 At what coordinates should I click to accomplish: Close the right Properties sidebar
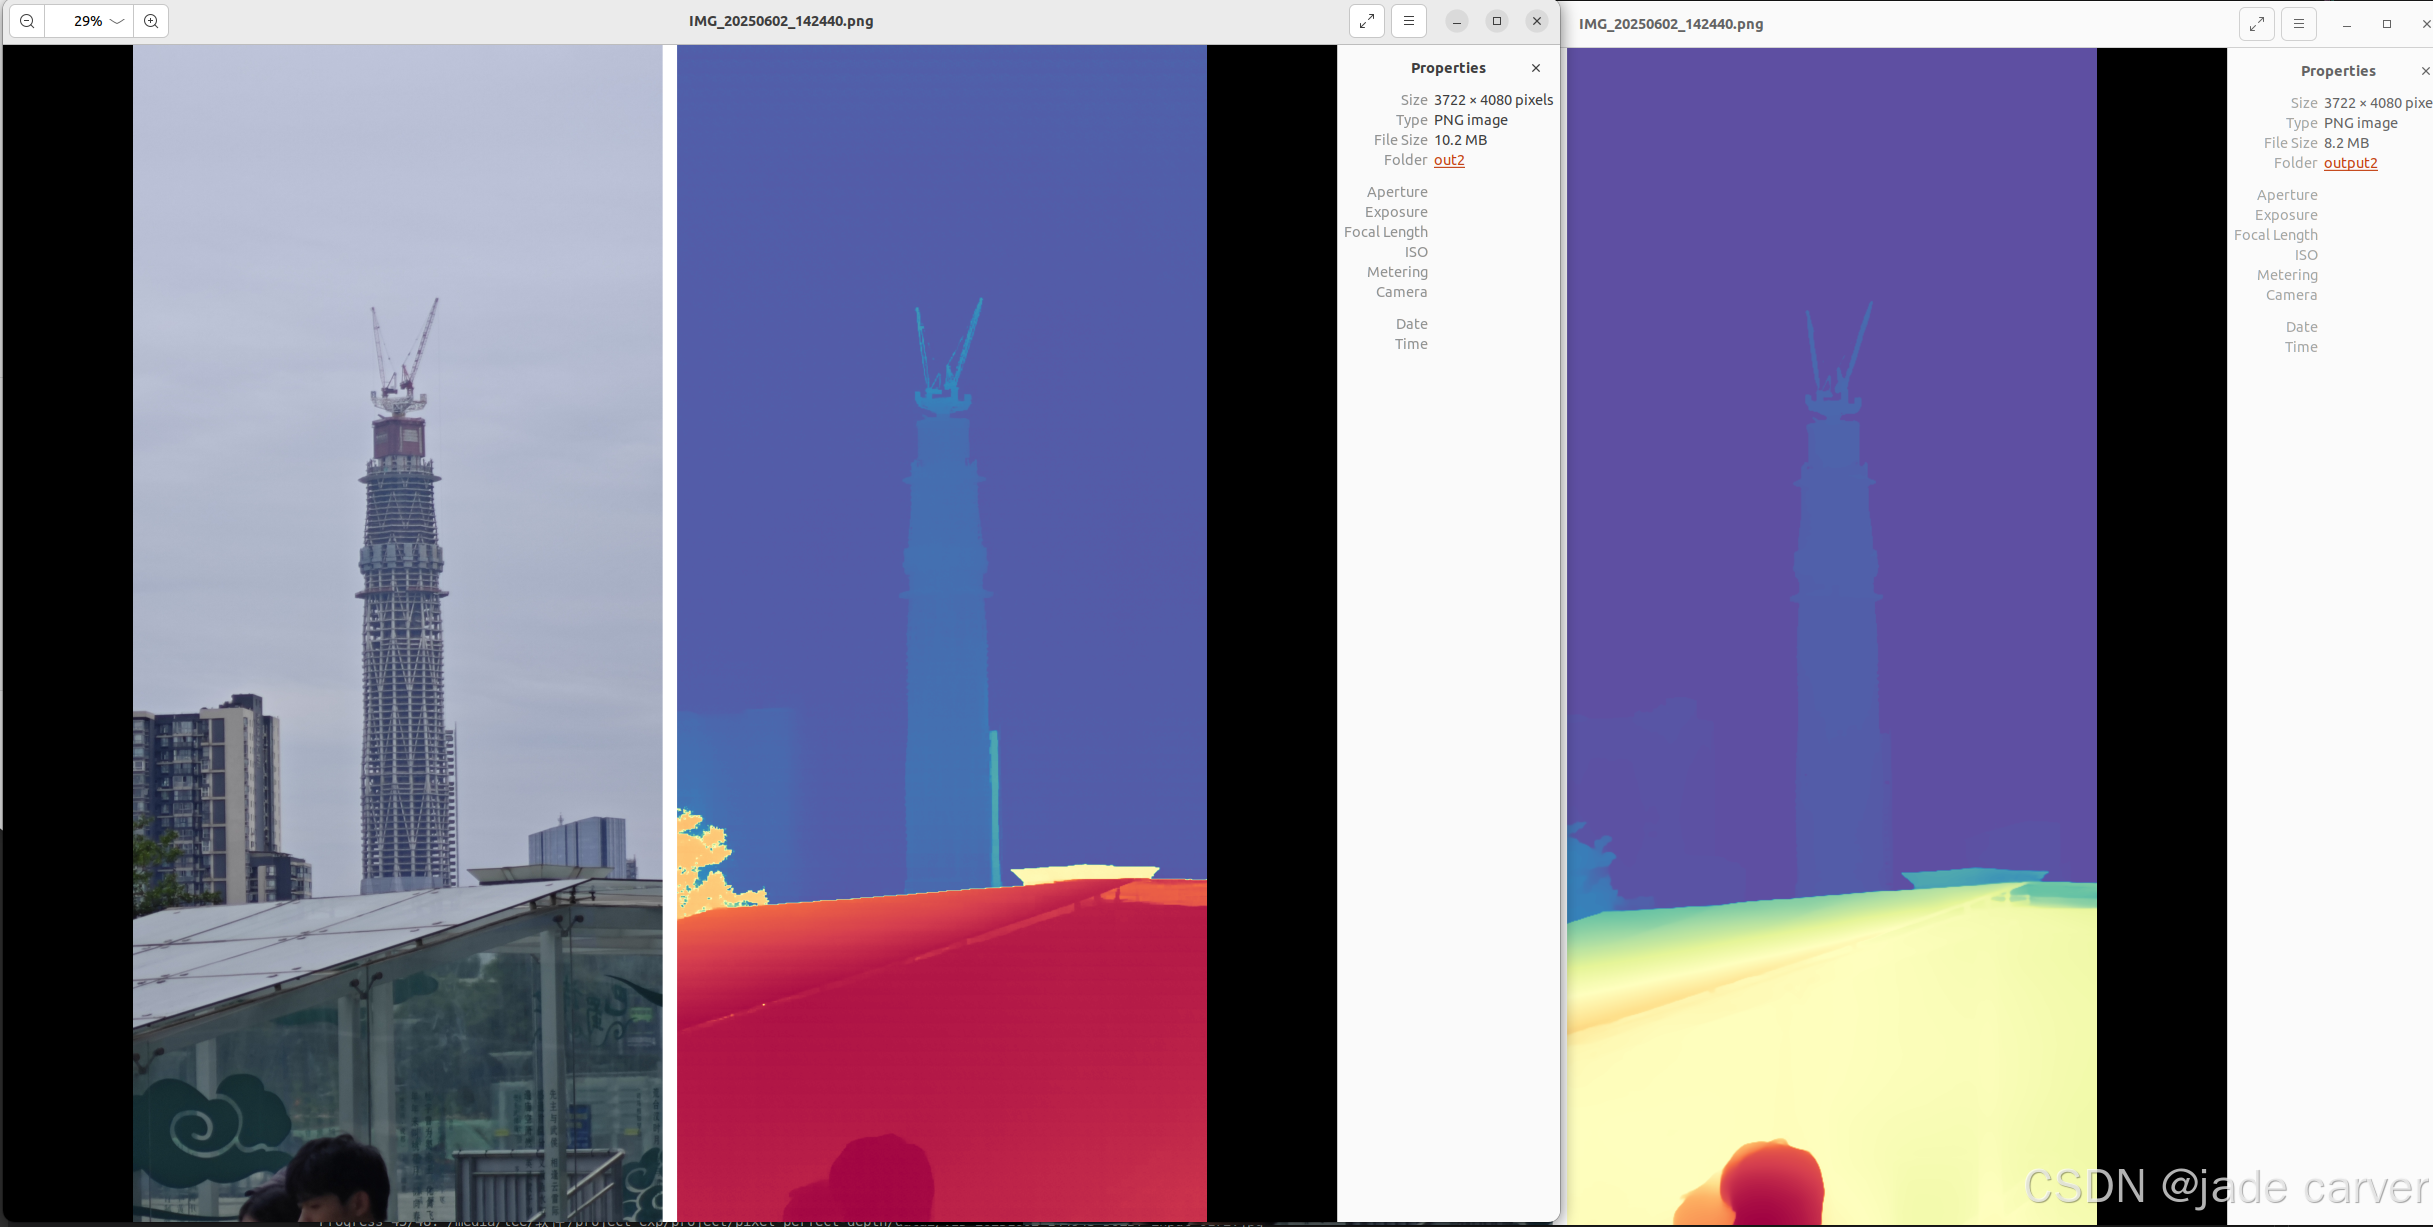pyautogui.click(x=2425, y=71)
